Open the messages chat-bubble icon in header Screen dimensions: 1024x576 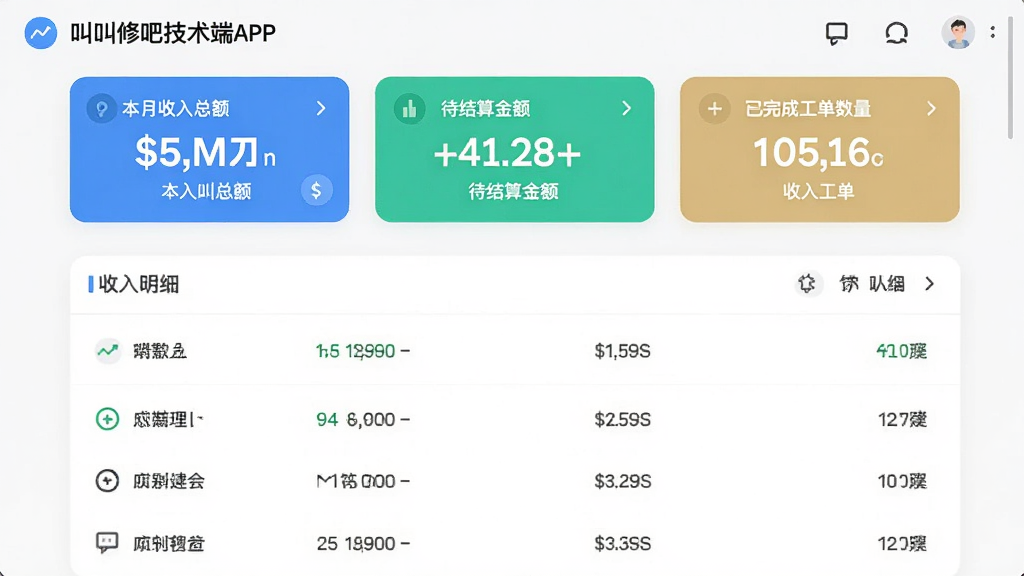pyautogui.click(x=837, y=33)
